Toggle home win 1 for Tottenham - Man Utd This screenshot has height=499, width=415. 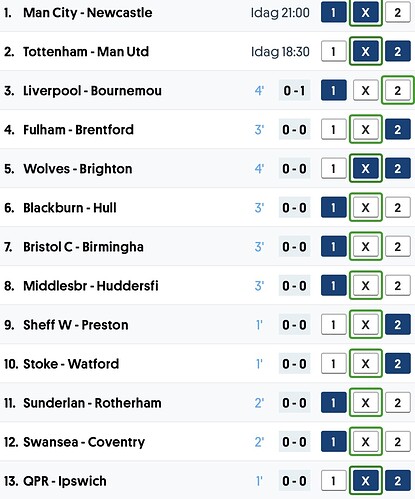pos(334,52)
